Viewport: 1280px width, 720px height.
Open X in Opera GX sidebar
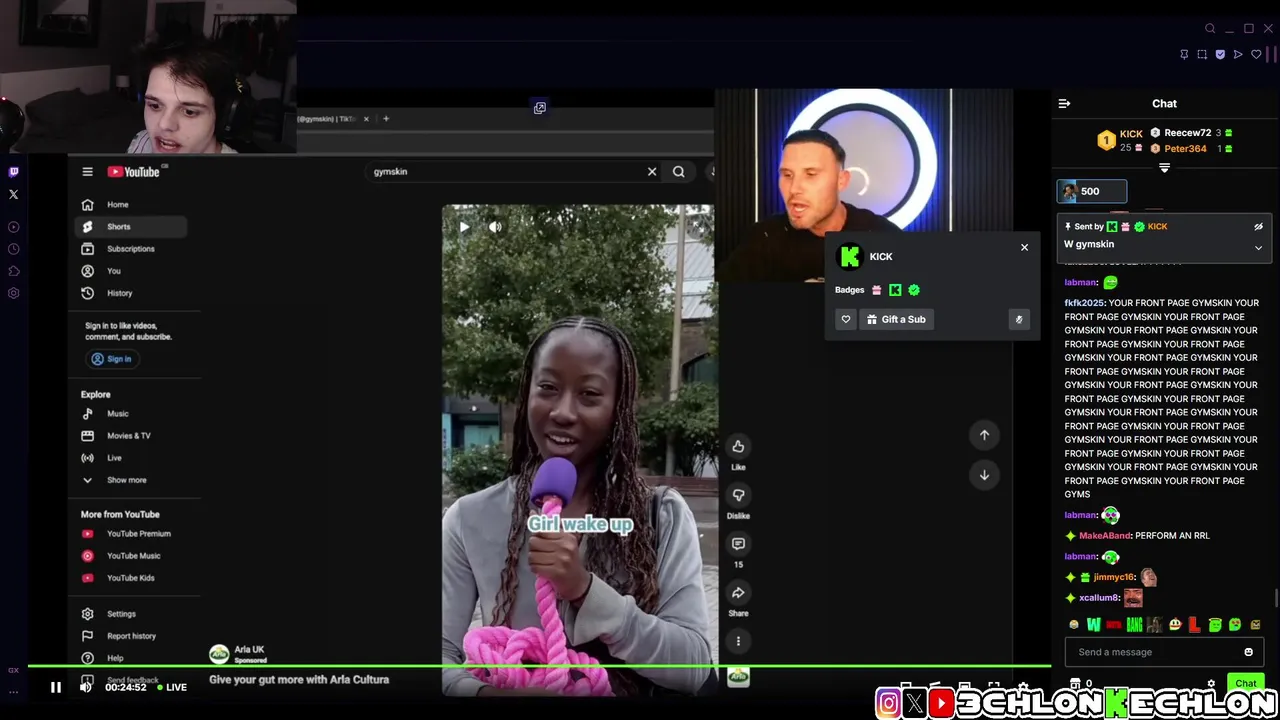(x=13, y=194)
